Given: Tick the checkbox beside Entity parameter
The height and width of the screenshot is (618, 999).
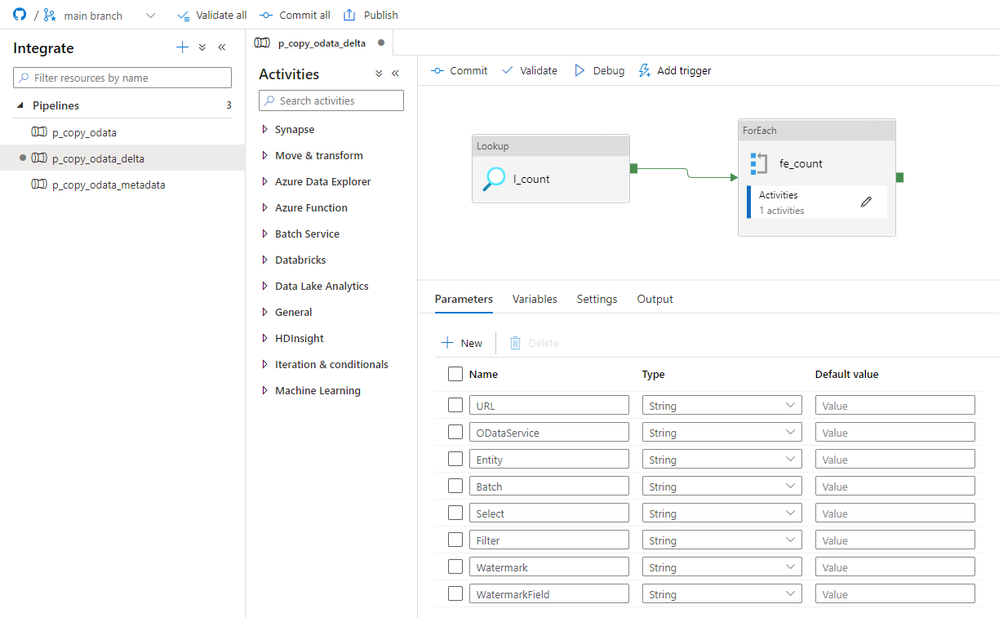Looking at the screenshot, I should 455,459.
